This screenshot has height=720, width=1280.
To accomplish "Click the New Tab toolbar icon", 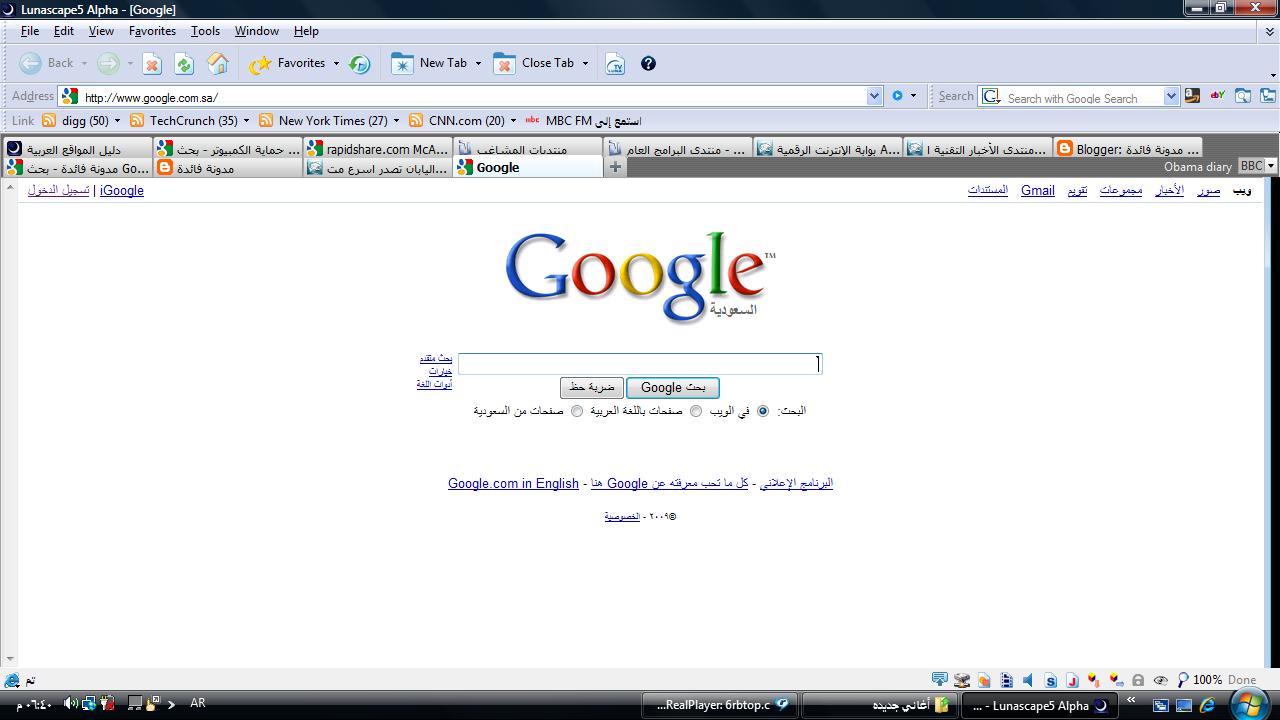I will point(402,63).
